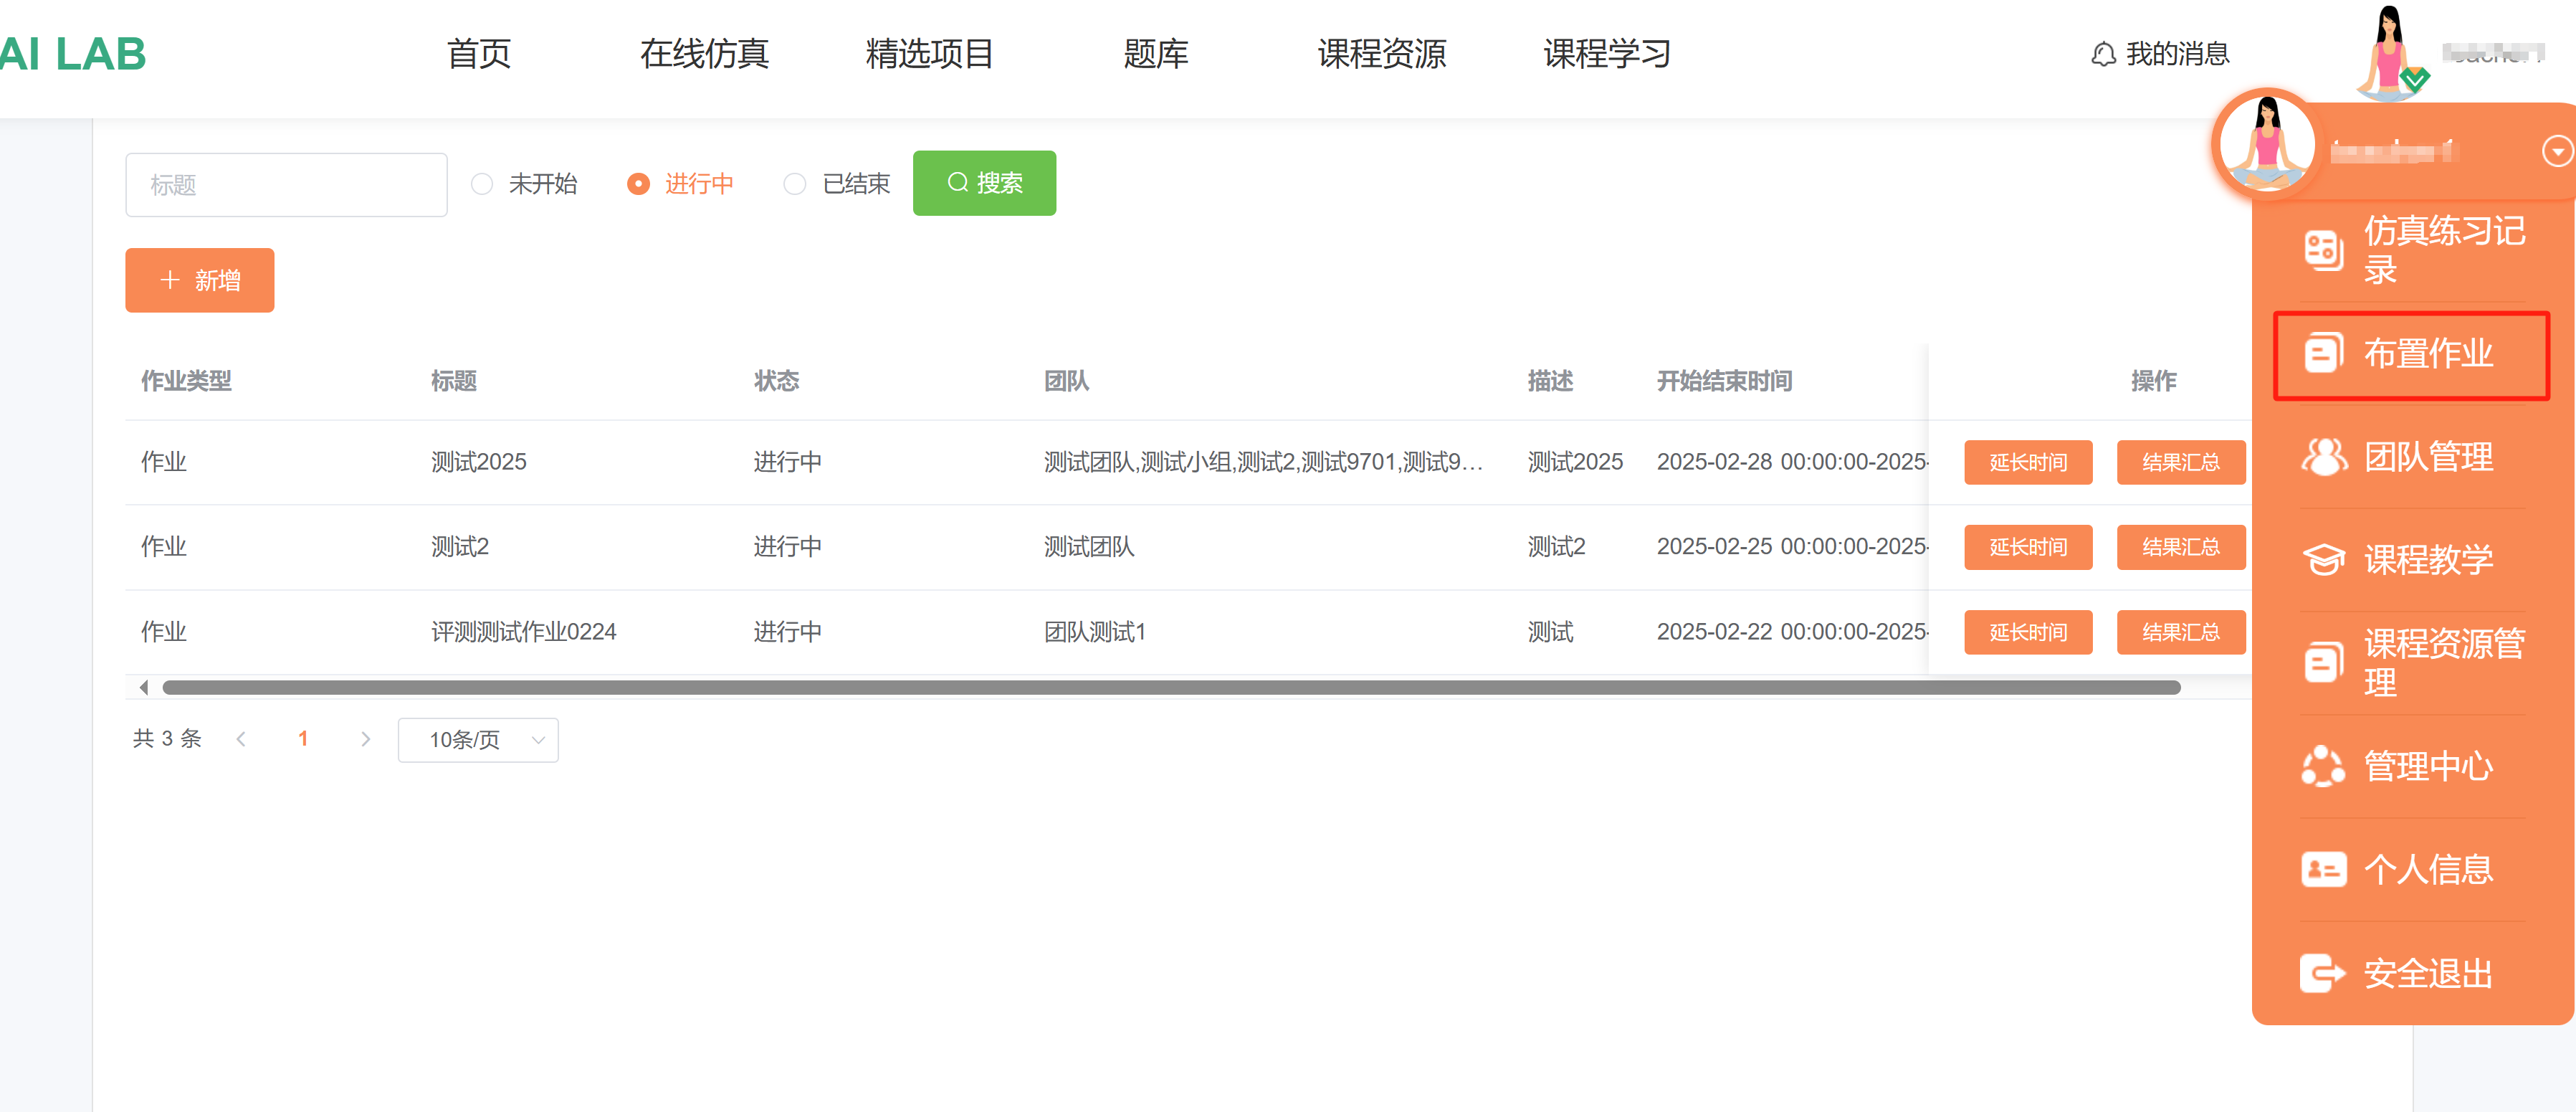The width and height of the screenshot is (2576, 1112).
Task: Select the 未开始 radio button
Action: 482,184
